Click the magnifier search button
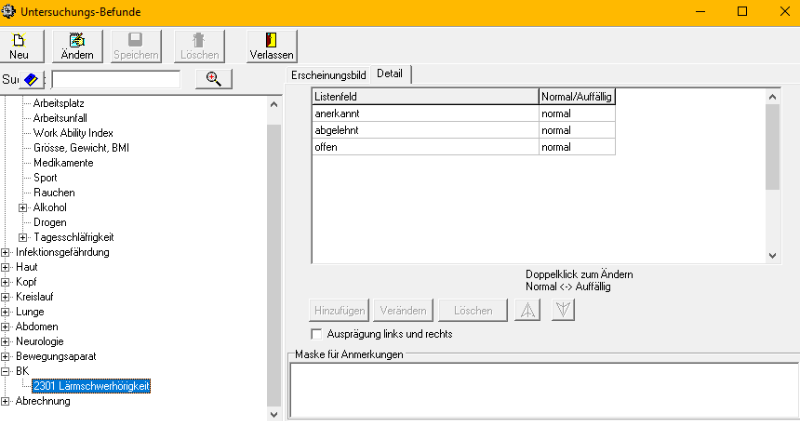 [x=212, y=79]
